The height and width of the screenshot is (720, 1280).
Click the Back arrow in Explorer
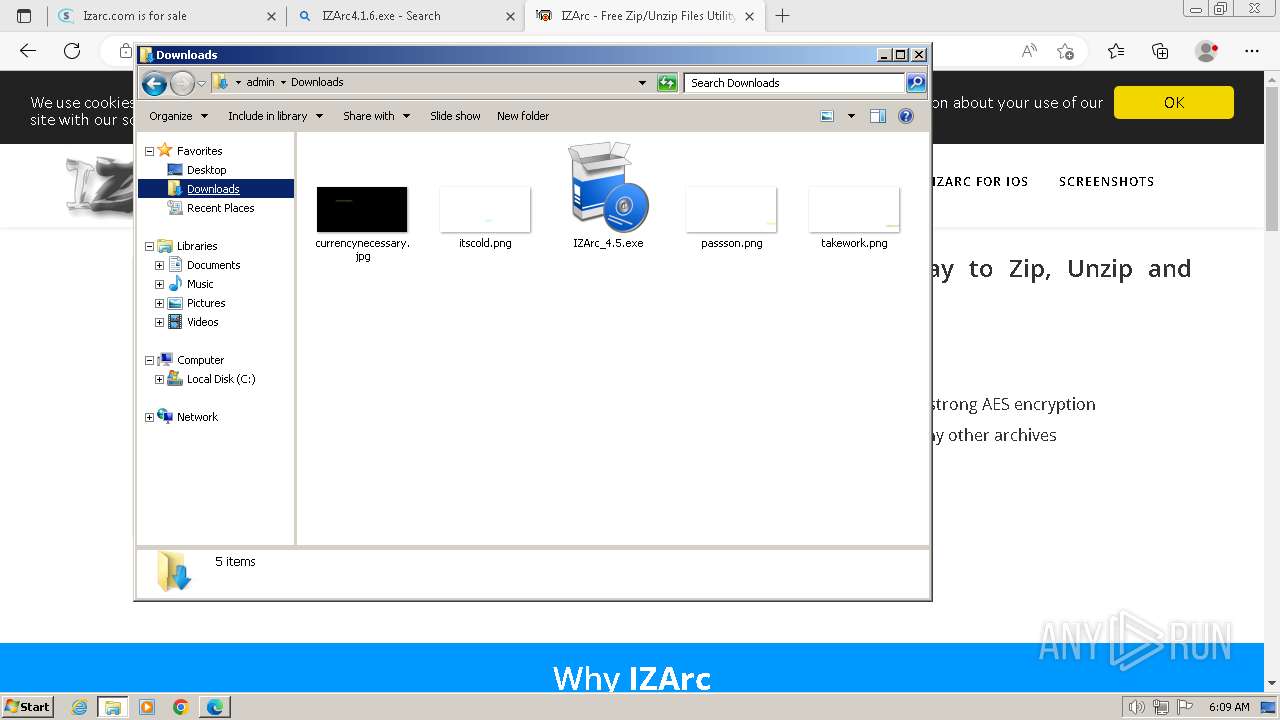154,83
